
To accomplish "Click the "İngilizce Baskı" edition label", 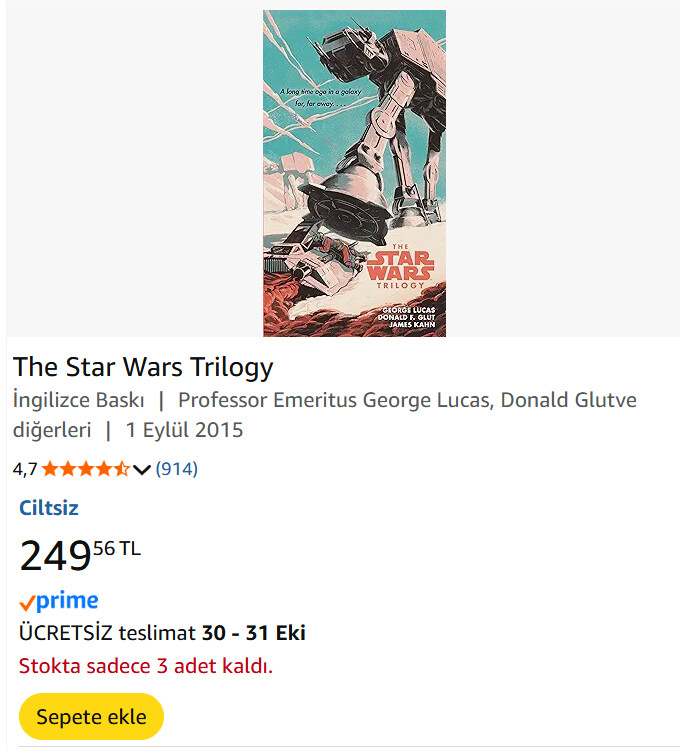I will point(79,400).
